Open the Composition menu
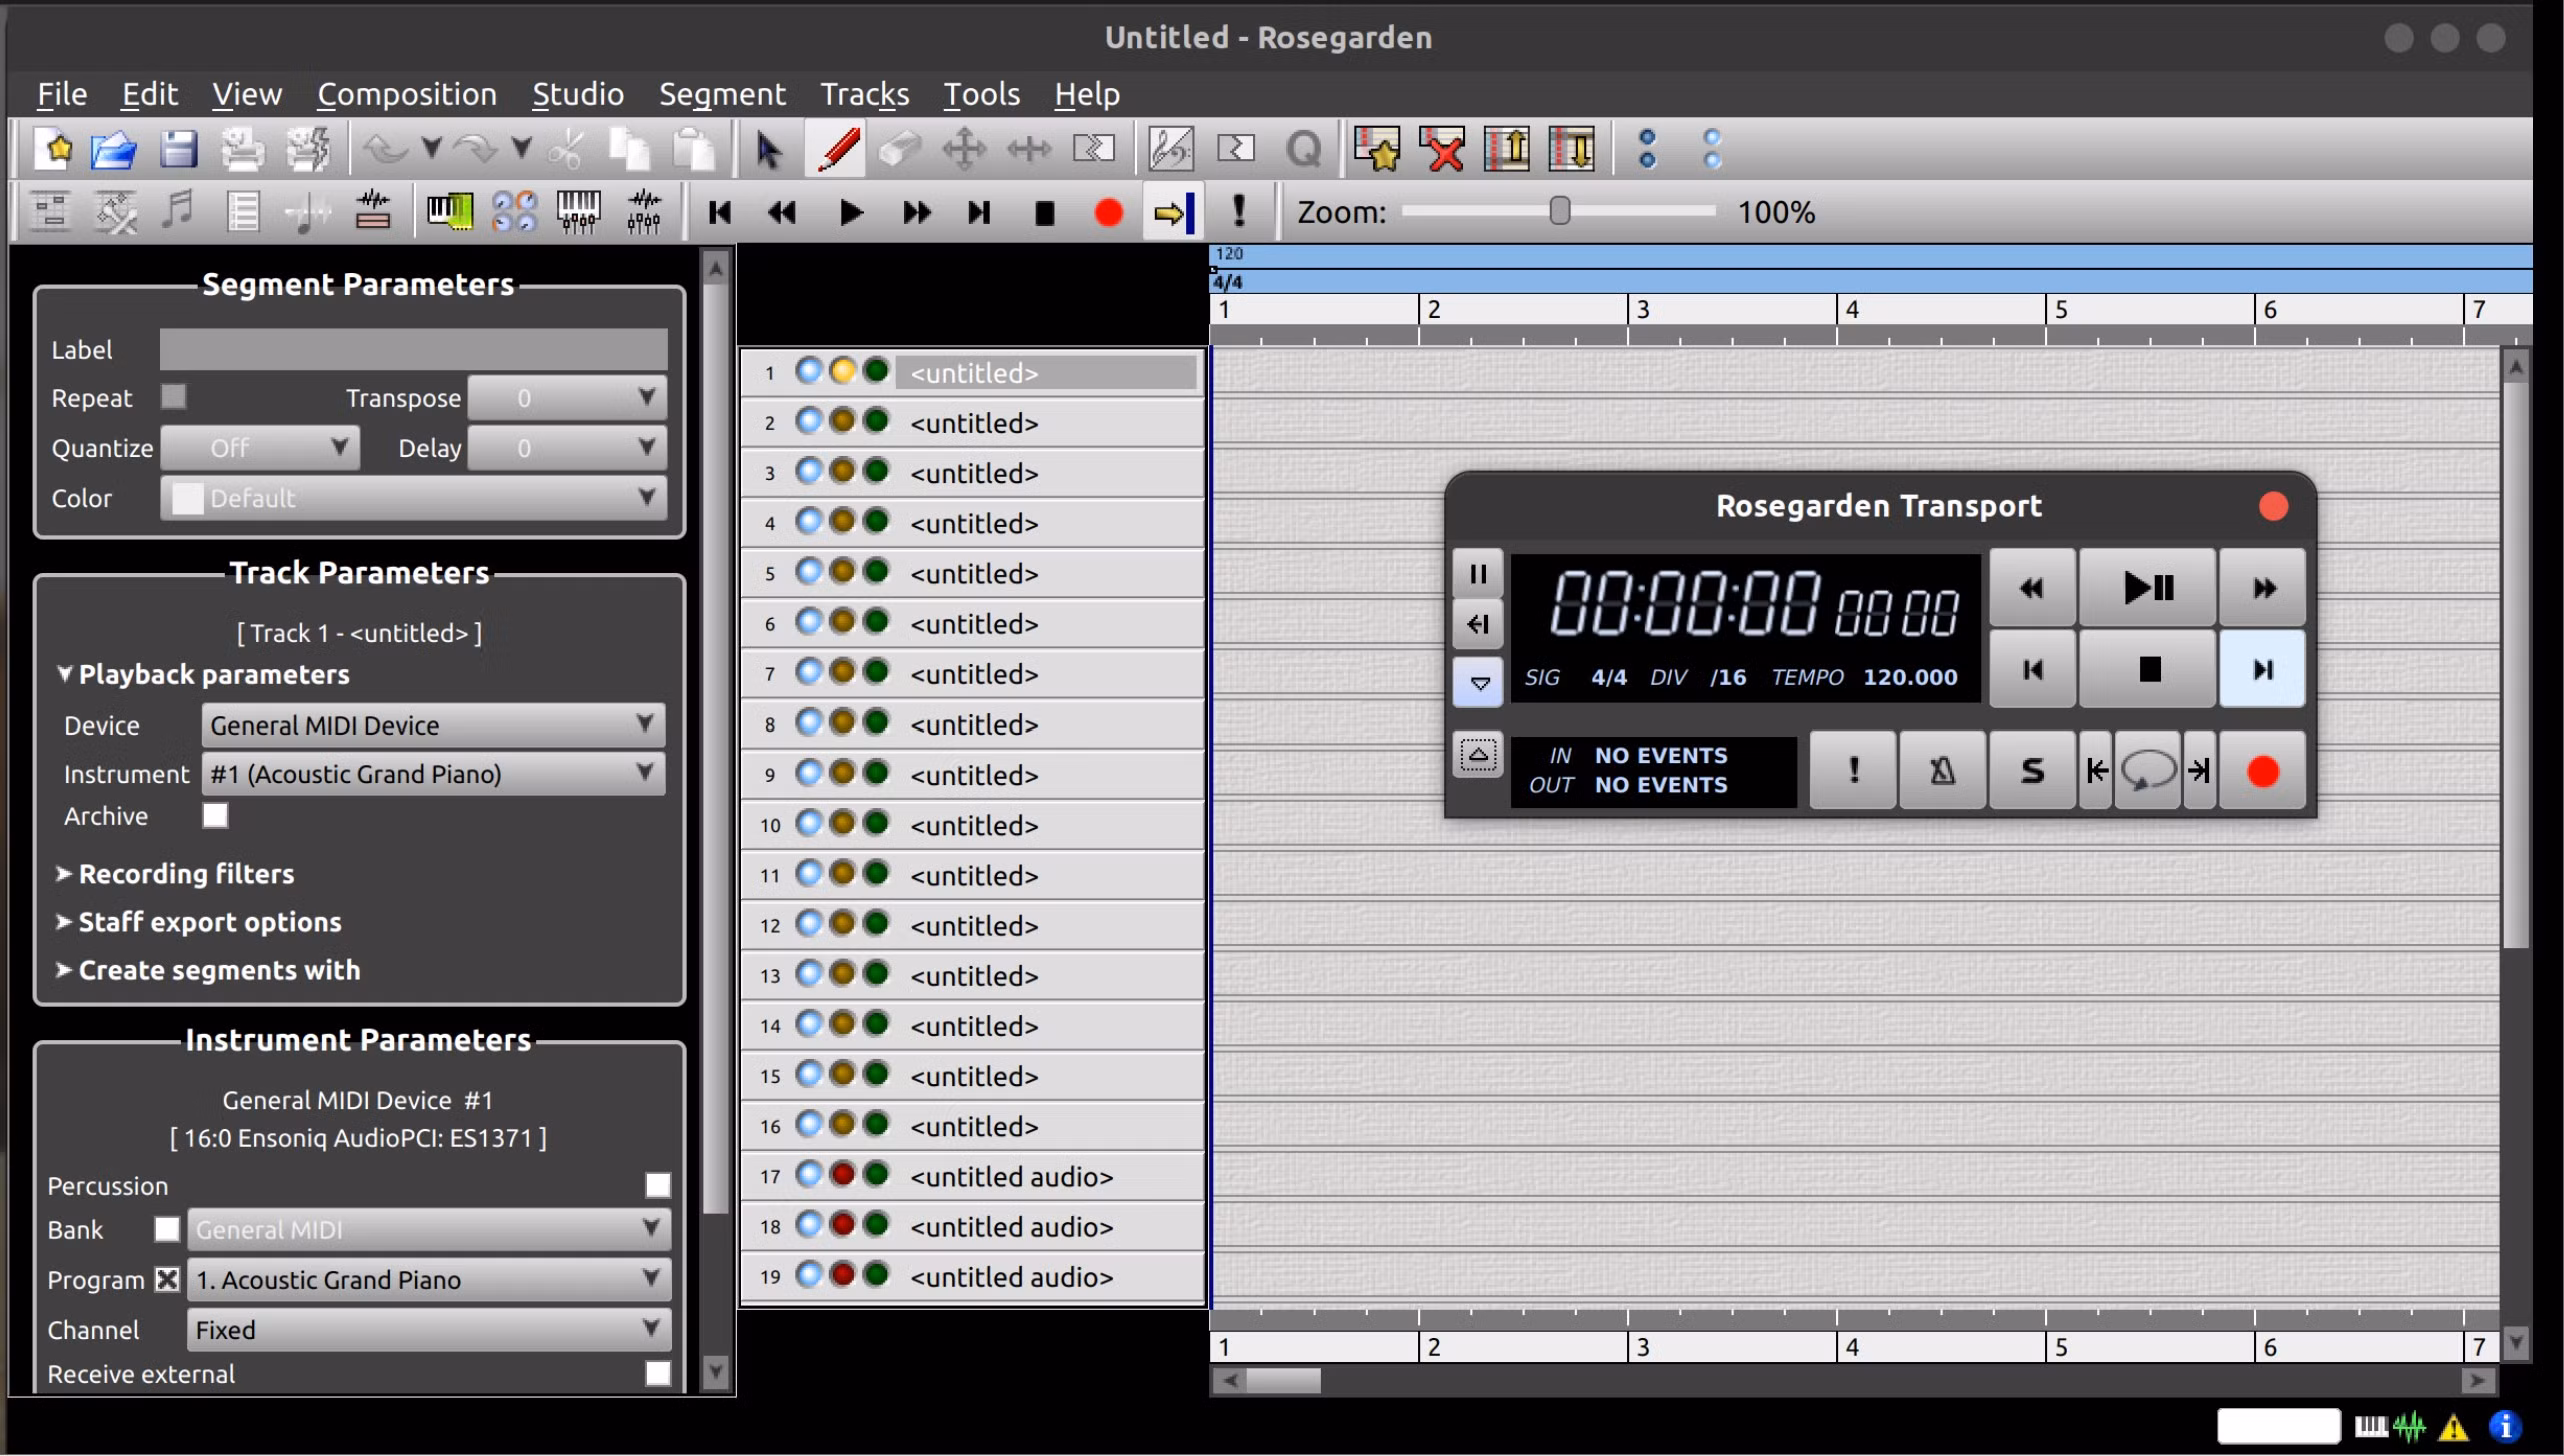The height and width of the screenshot is (1456, 2564). pos(407,94)
